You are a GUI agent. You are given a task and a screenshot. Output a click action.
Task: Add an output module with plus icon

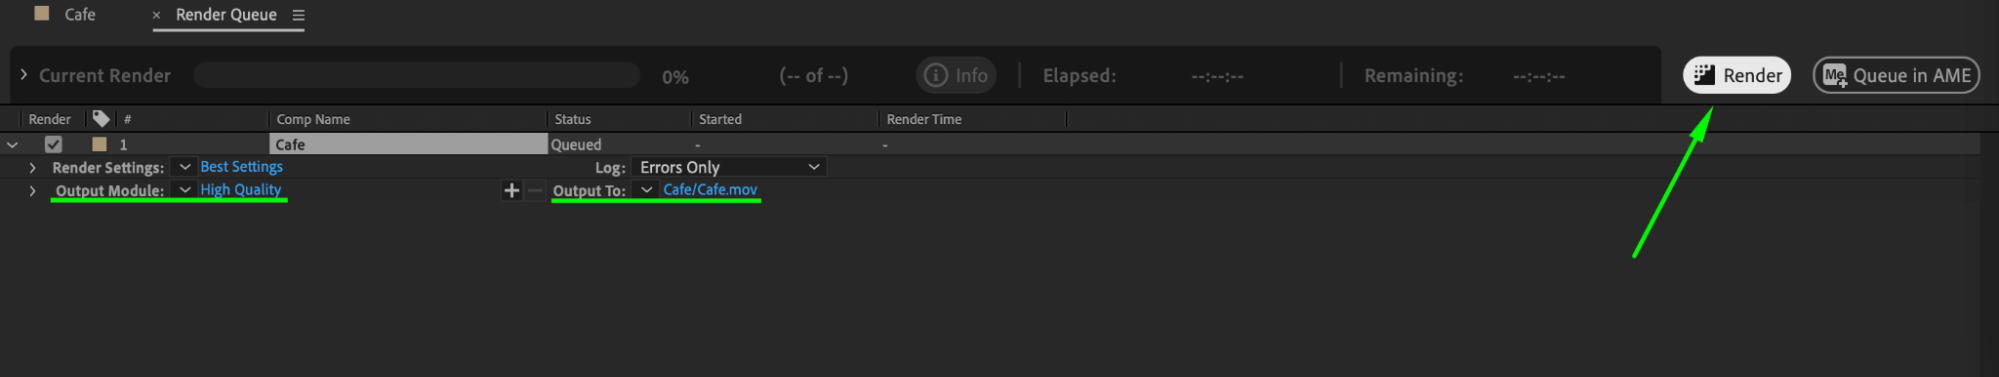point(511,190)
